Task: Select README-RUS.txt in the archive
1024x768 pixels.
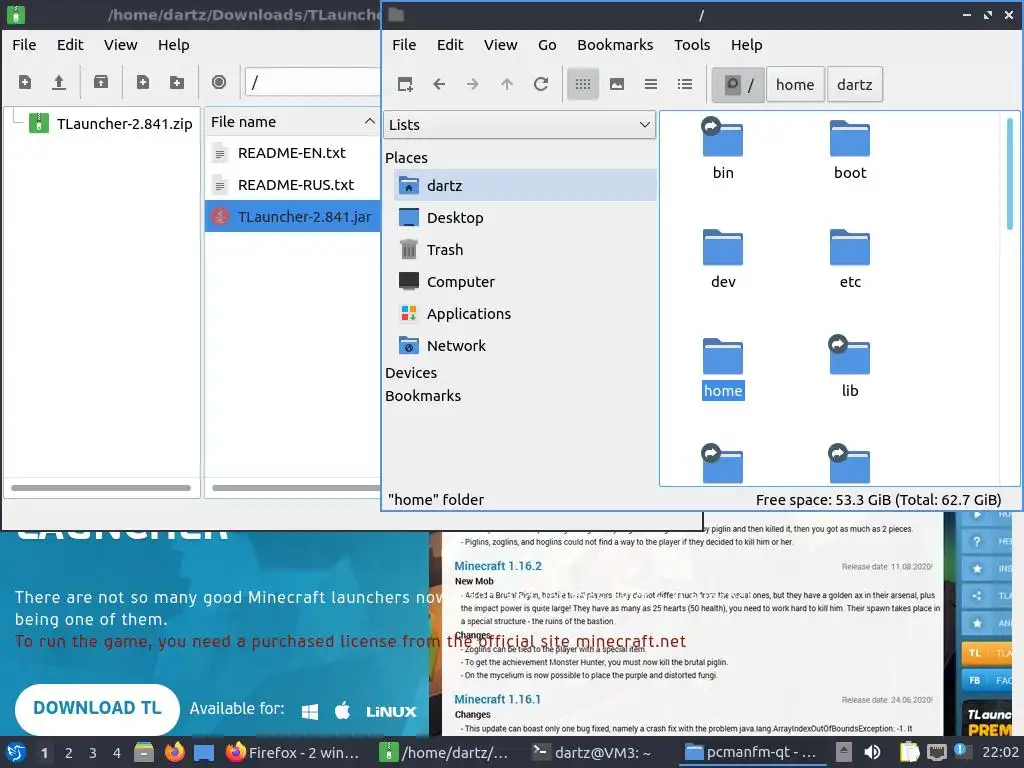Action: [x=293, y=185]
